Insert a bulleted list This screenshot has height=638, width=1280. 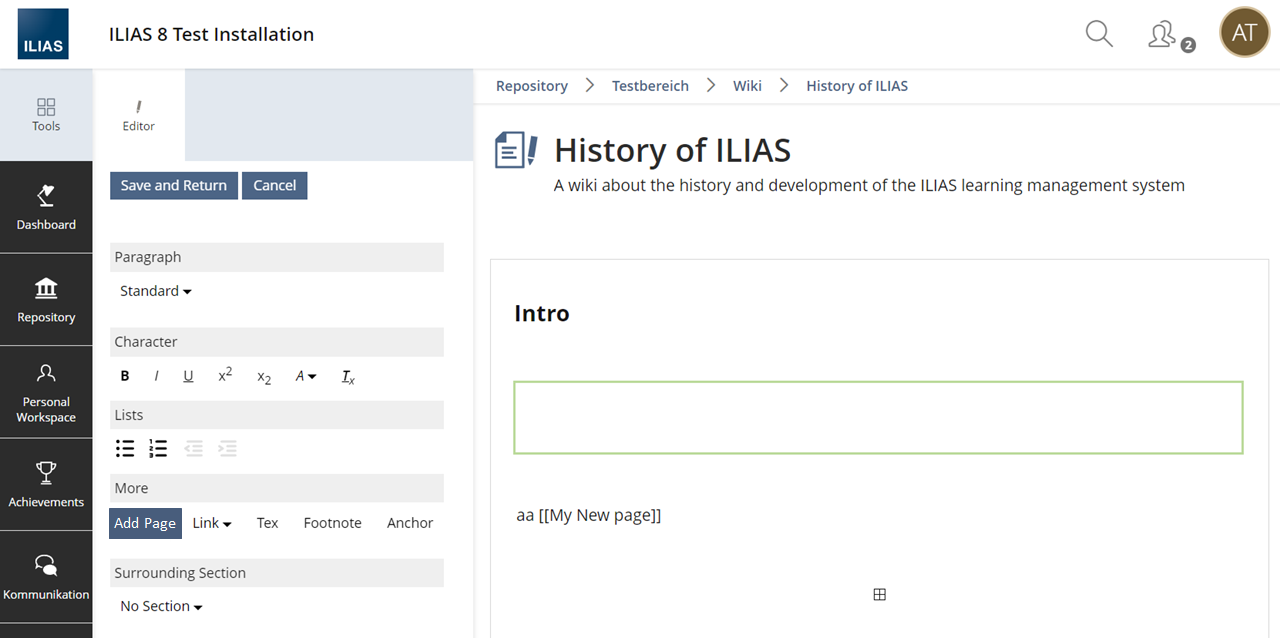coord(125,449)
